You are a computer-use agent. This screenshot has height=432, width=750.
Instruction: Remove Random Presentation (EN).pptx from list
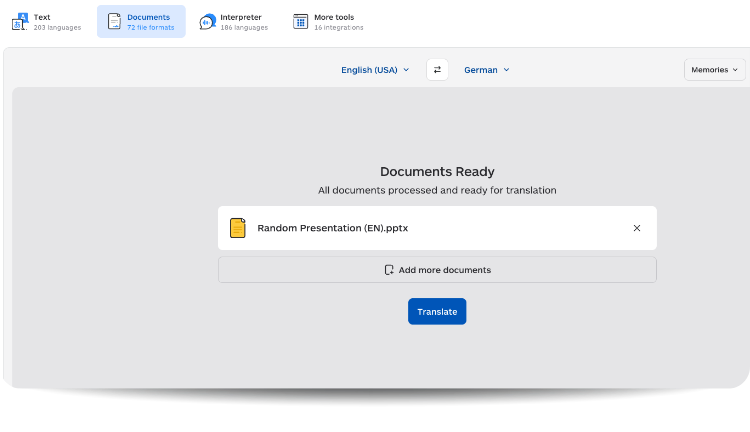point(637,228)
